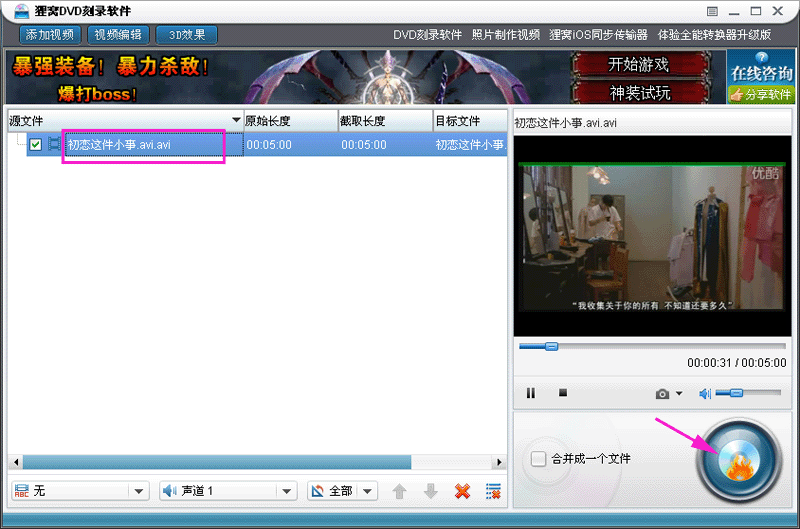Move the selected file down with the down arrow

point(431,491)
